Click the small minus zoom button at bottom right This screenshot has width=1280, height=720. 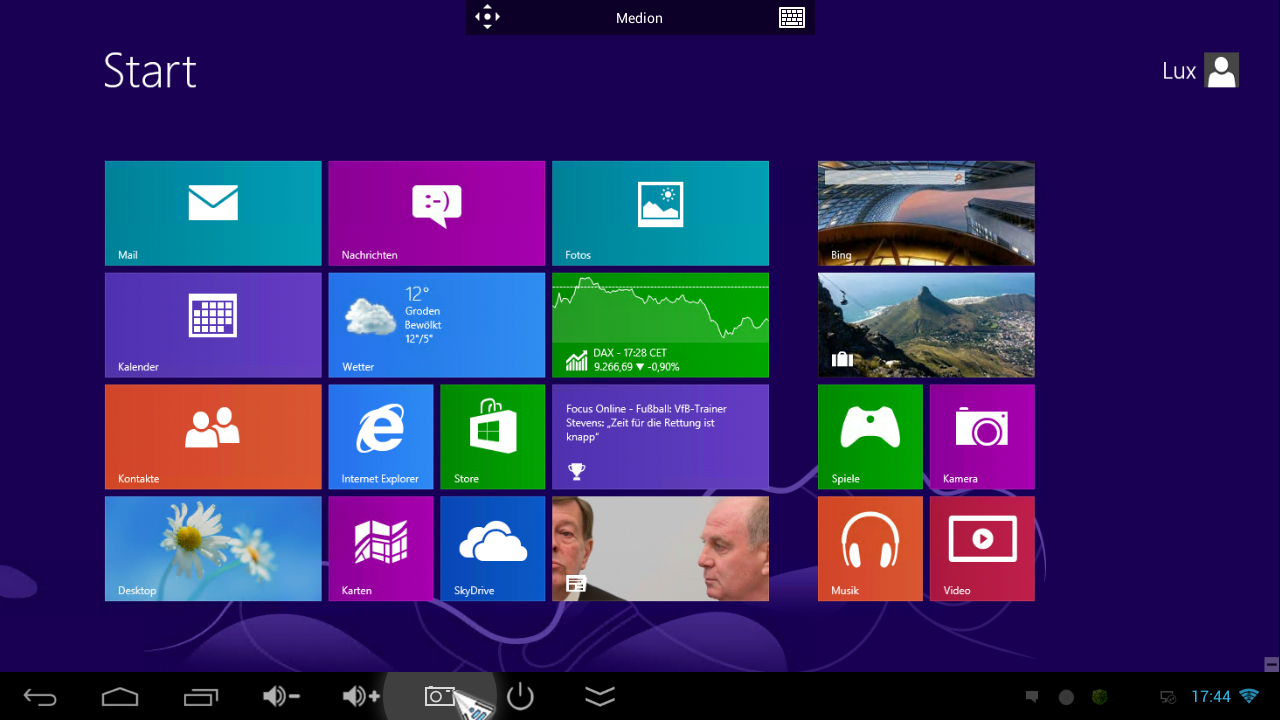[1272, 663]
